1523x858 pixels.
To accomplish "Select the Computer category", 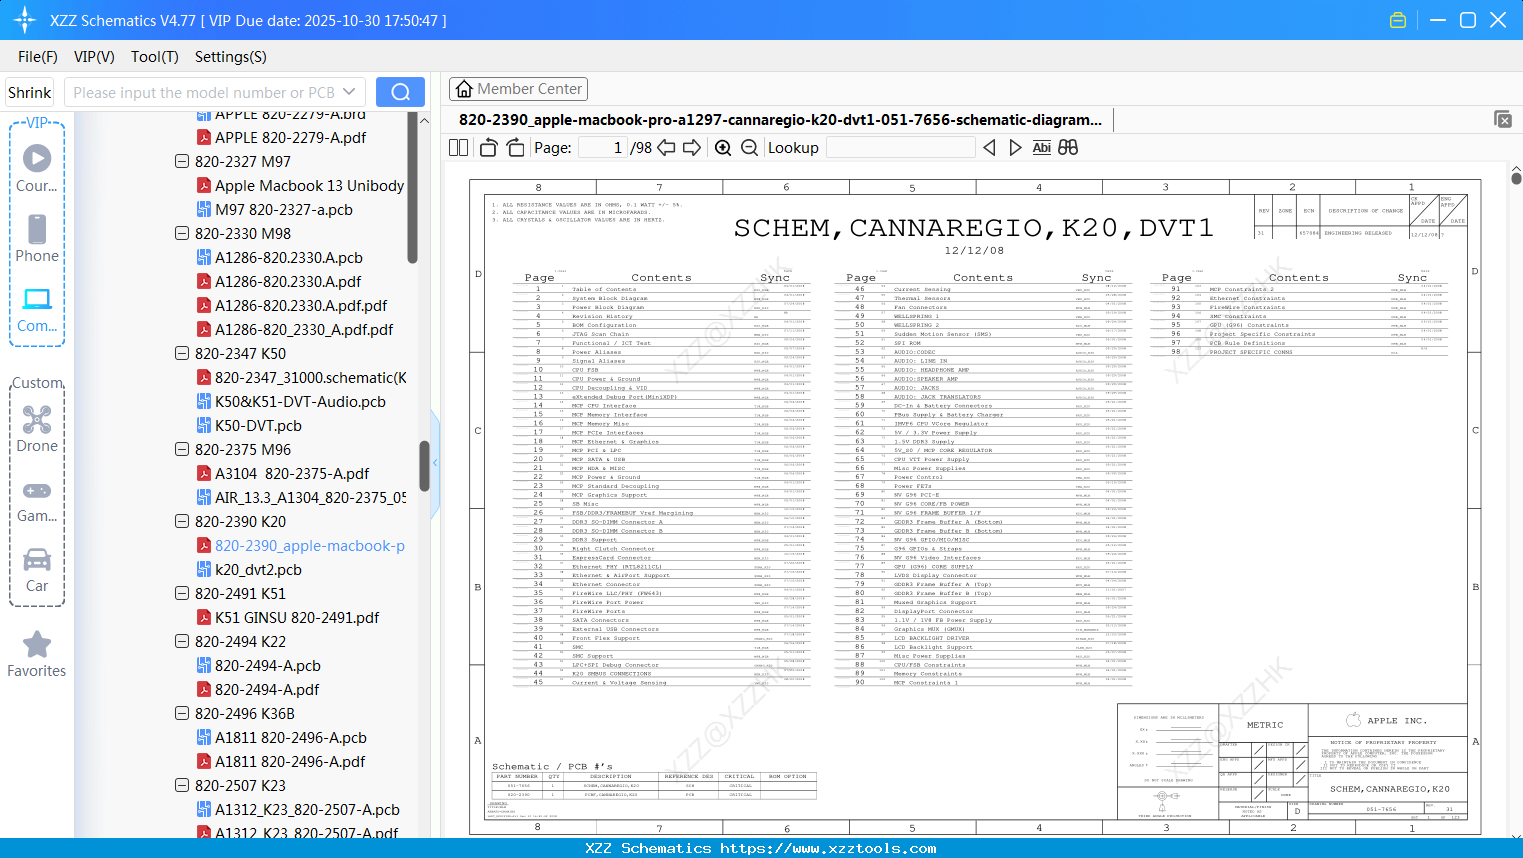I will tap(37, 309).
